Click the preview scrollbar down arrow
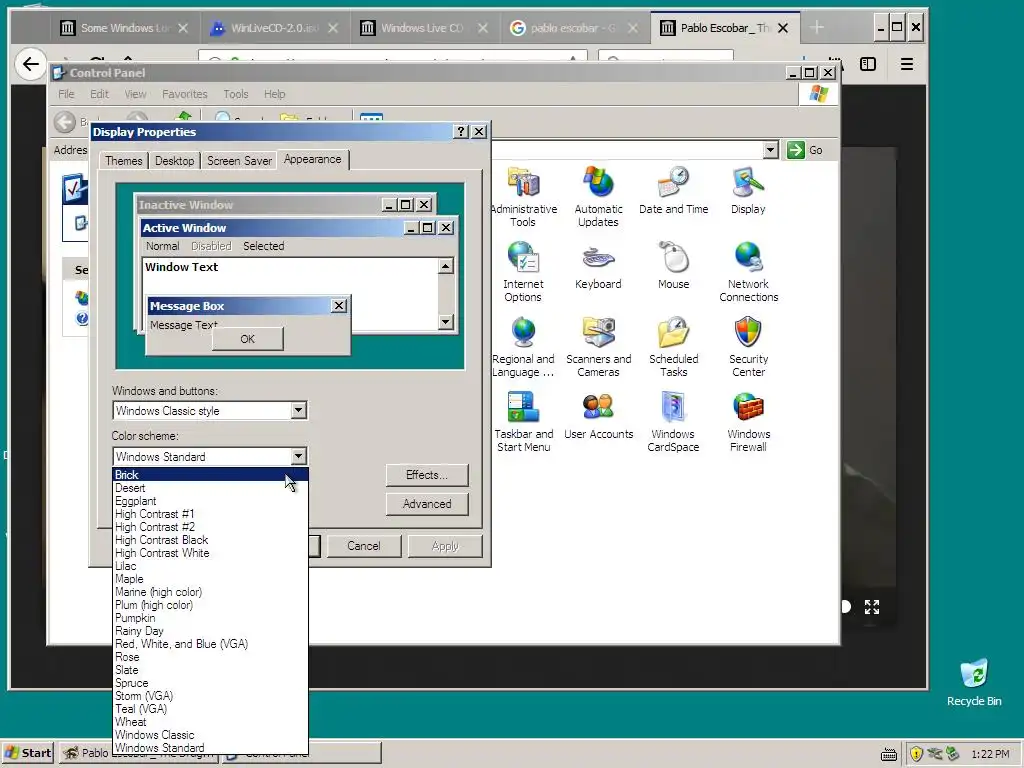The image size is (1024, 768). pos(446,321)
